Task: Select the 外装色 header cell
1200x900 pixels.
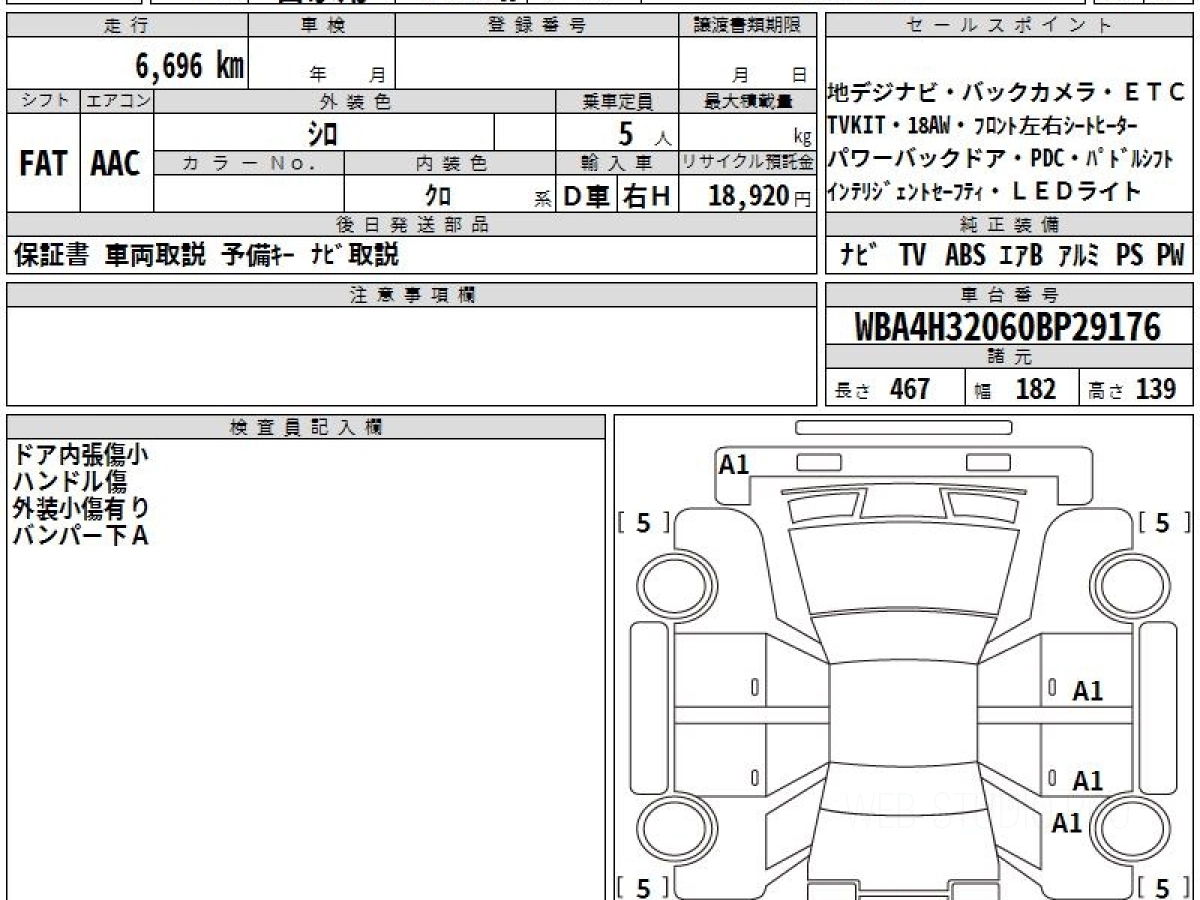Action: click(x=355, y=101)
